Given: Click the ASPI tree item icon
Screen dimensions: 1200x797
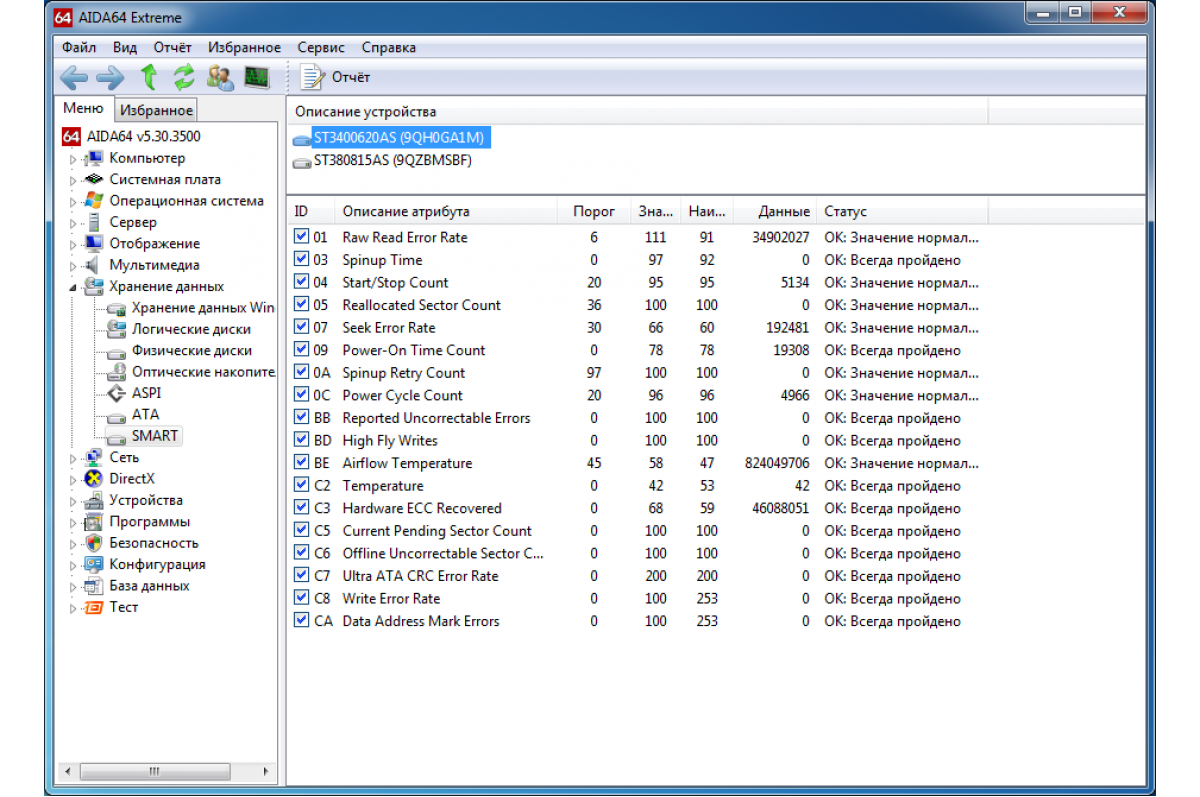Looking at the screenshot, I should [x=117, y=393].
